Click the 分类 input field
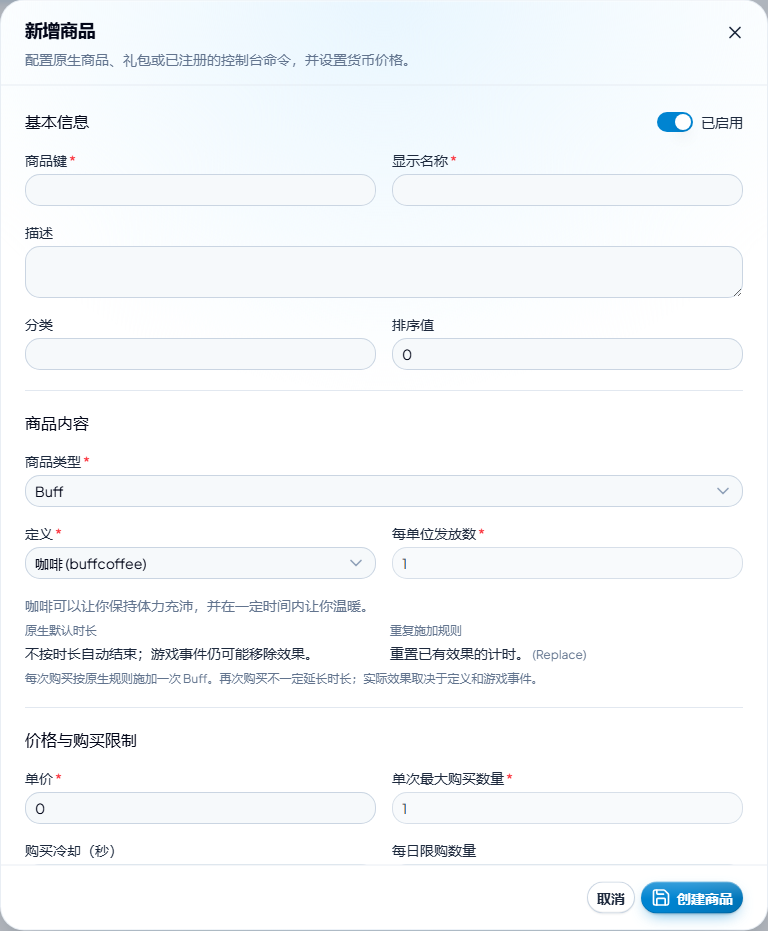Screen dimensions: 768x931 click(x=200, y=354)
